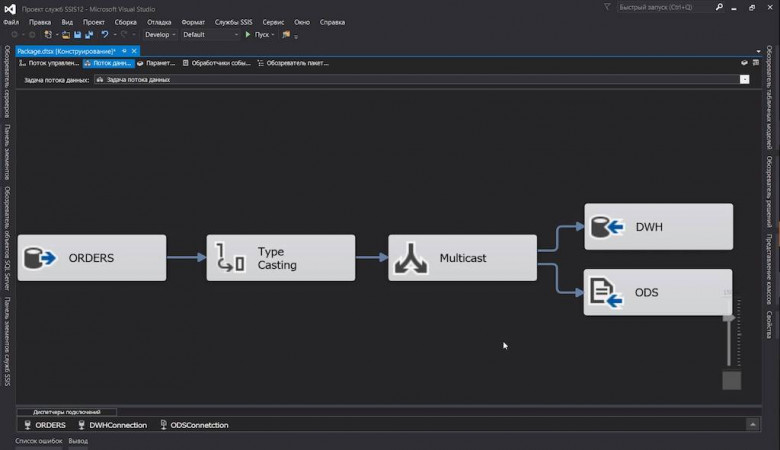
Task: Click the Multicast split arrows icon
Action: (411, 258)
